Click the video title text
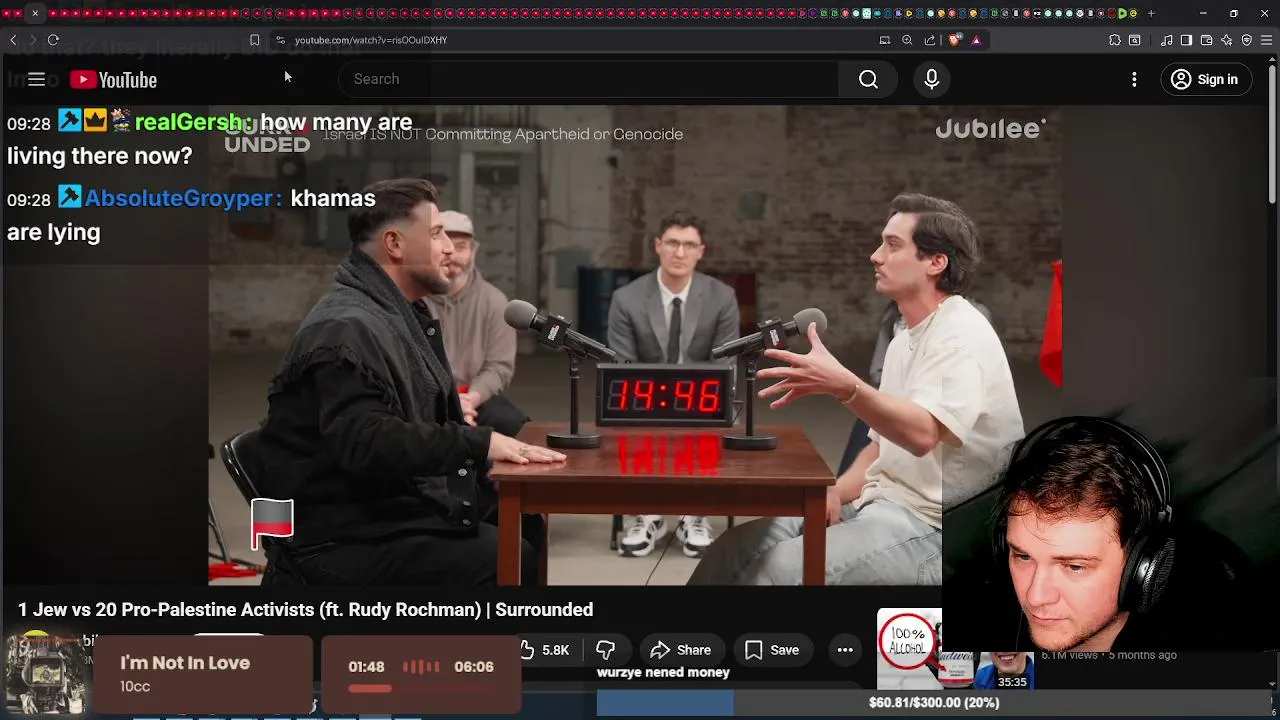The width and height of the screenshot is (1280, 720). (305, 610)
